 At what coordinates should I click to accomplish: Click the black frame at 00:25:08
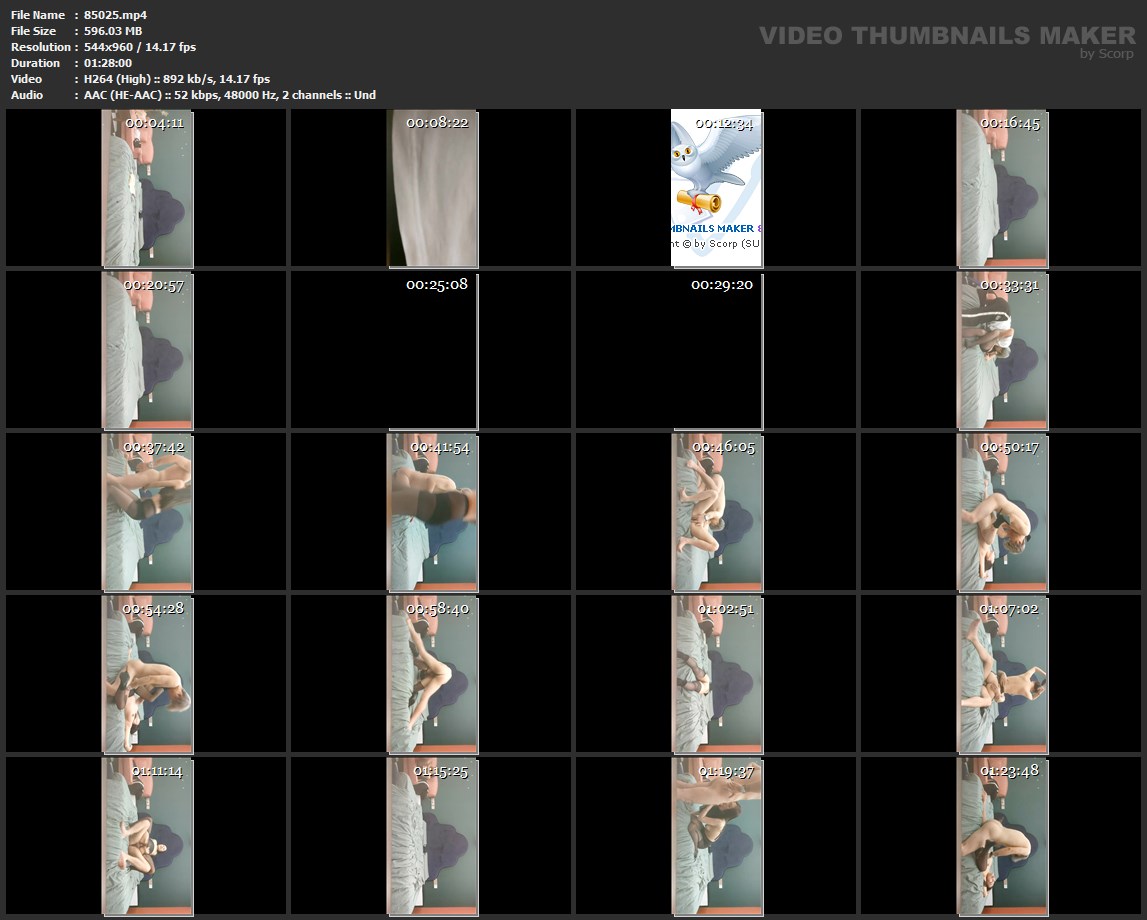432,350
